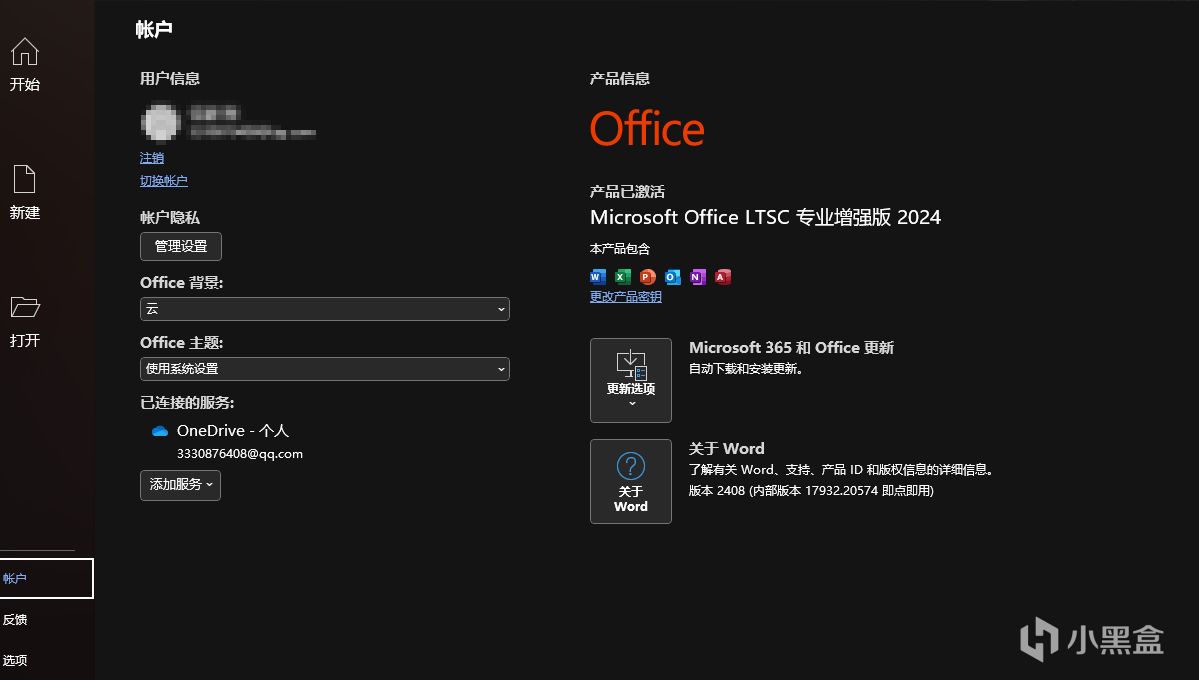Image resolution: width=1199 pixels, height=680 pixels.
Task: Click the Word product icon
Action: pos(598,277)
